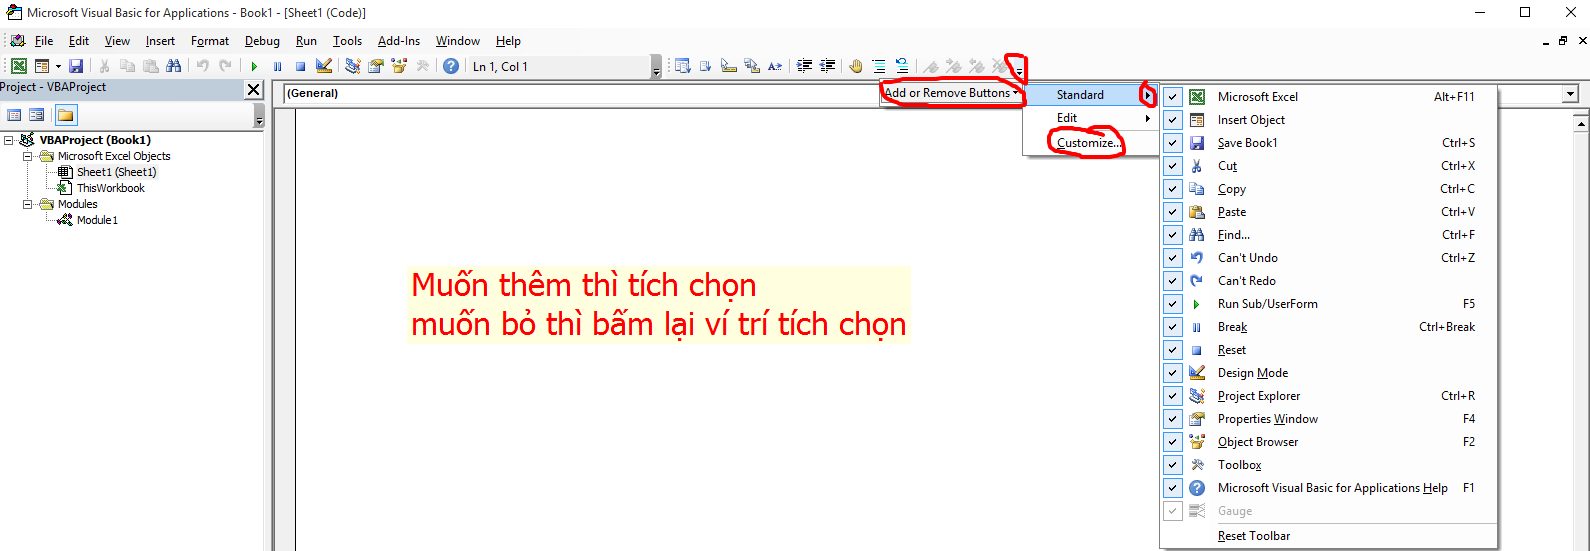Click the Ln 1, Col 1 position indicator
1590x551 pixels.
click(500, 67)
